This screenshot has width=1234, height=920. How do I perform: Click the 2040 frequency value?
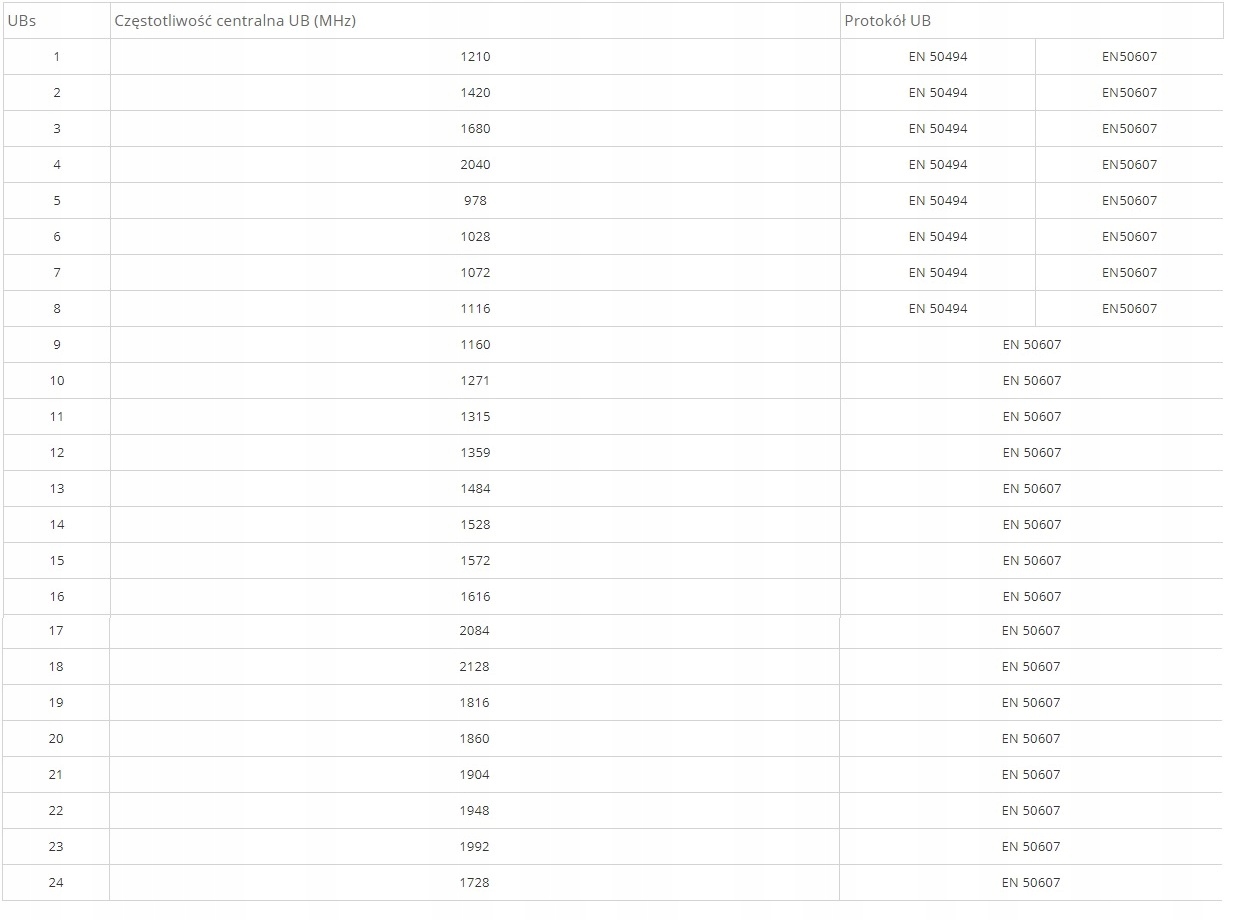(x=475, y=165)
